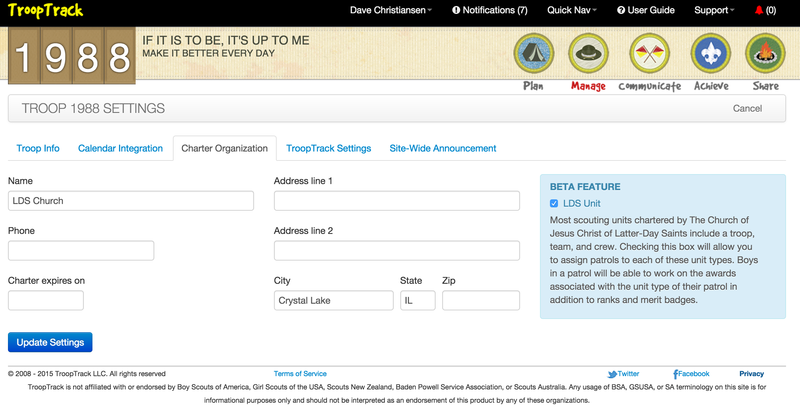Click the Manage label in red
Viewport: 800px width, 418px height.
coord(588,86)
